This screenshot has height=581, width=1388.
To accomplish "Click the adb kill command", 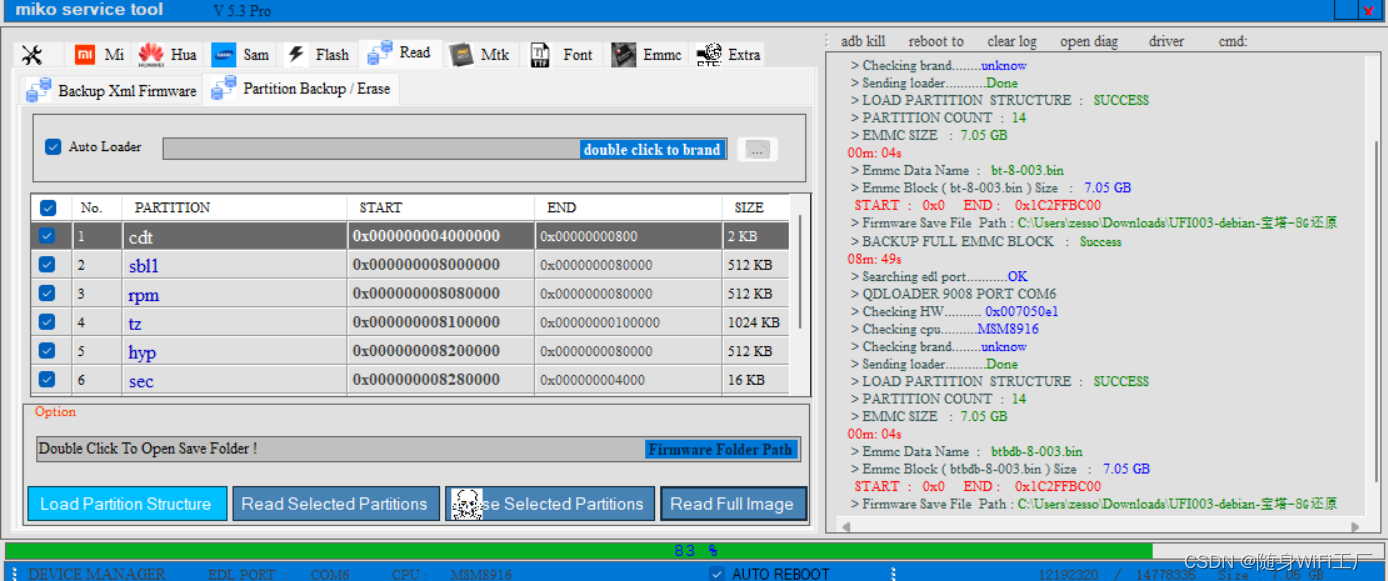I will click(863, 41).
